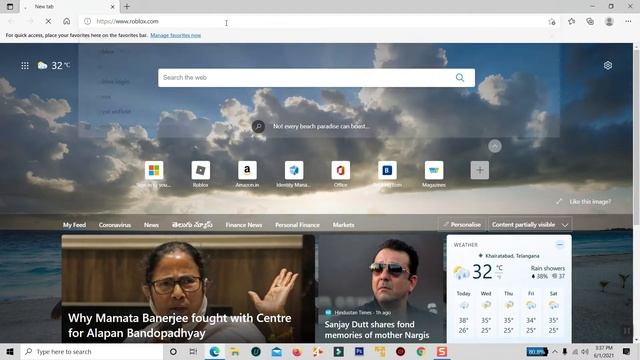Click the system clock showing 3:37 PM
The image size is (640, 360).
(604, 351)
